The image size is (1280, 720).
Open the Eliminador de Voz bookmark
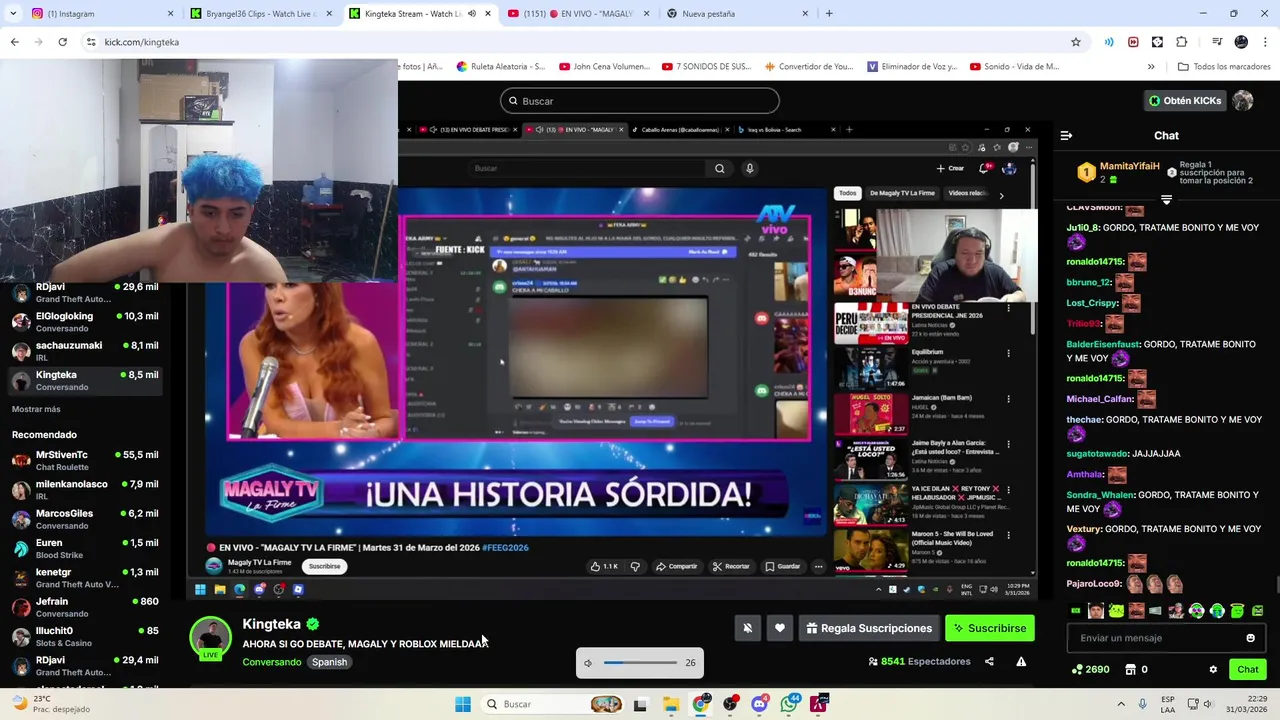(x=911, y=67)
